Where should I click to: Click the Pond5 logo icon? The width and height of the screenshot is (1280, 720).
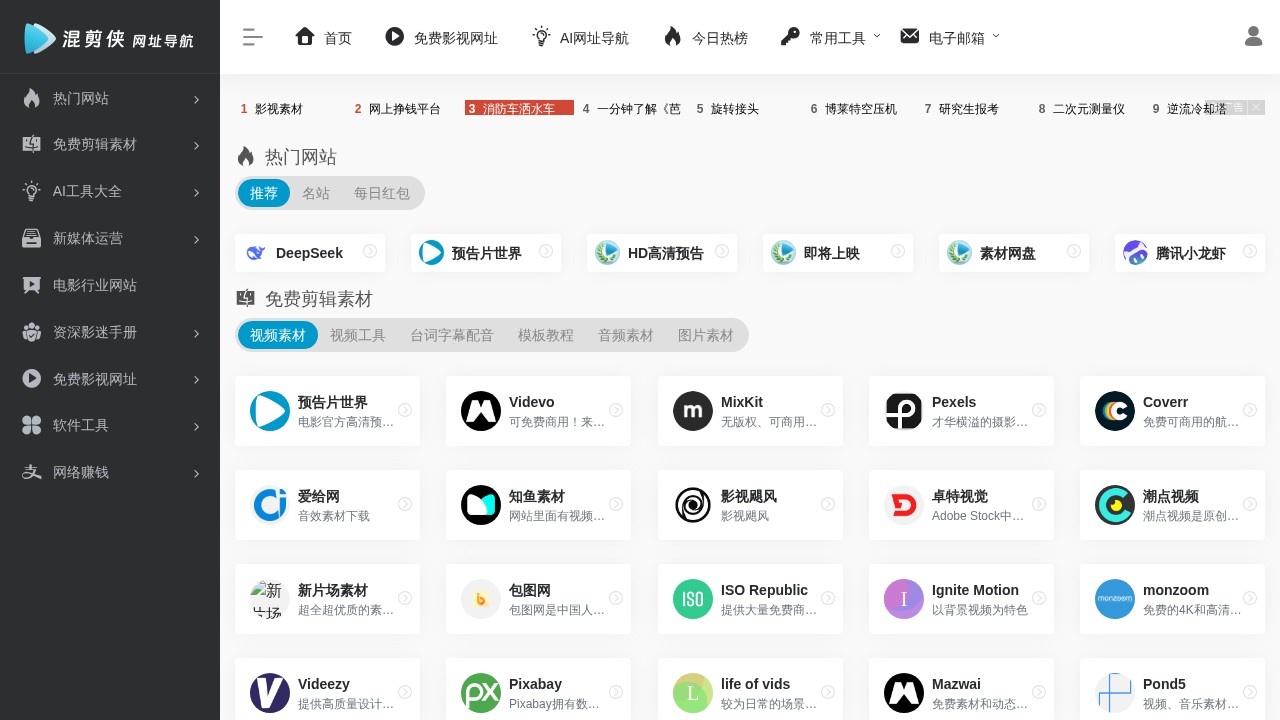1115,693
